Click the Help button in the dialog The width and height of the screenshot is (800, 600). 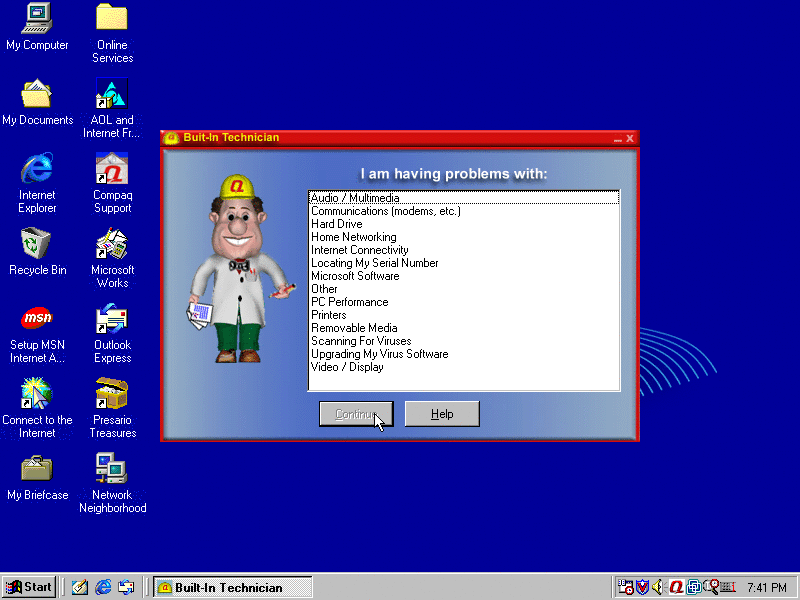(x=442, y=414)
